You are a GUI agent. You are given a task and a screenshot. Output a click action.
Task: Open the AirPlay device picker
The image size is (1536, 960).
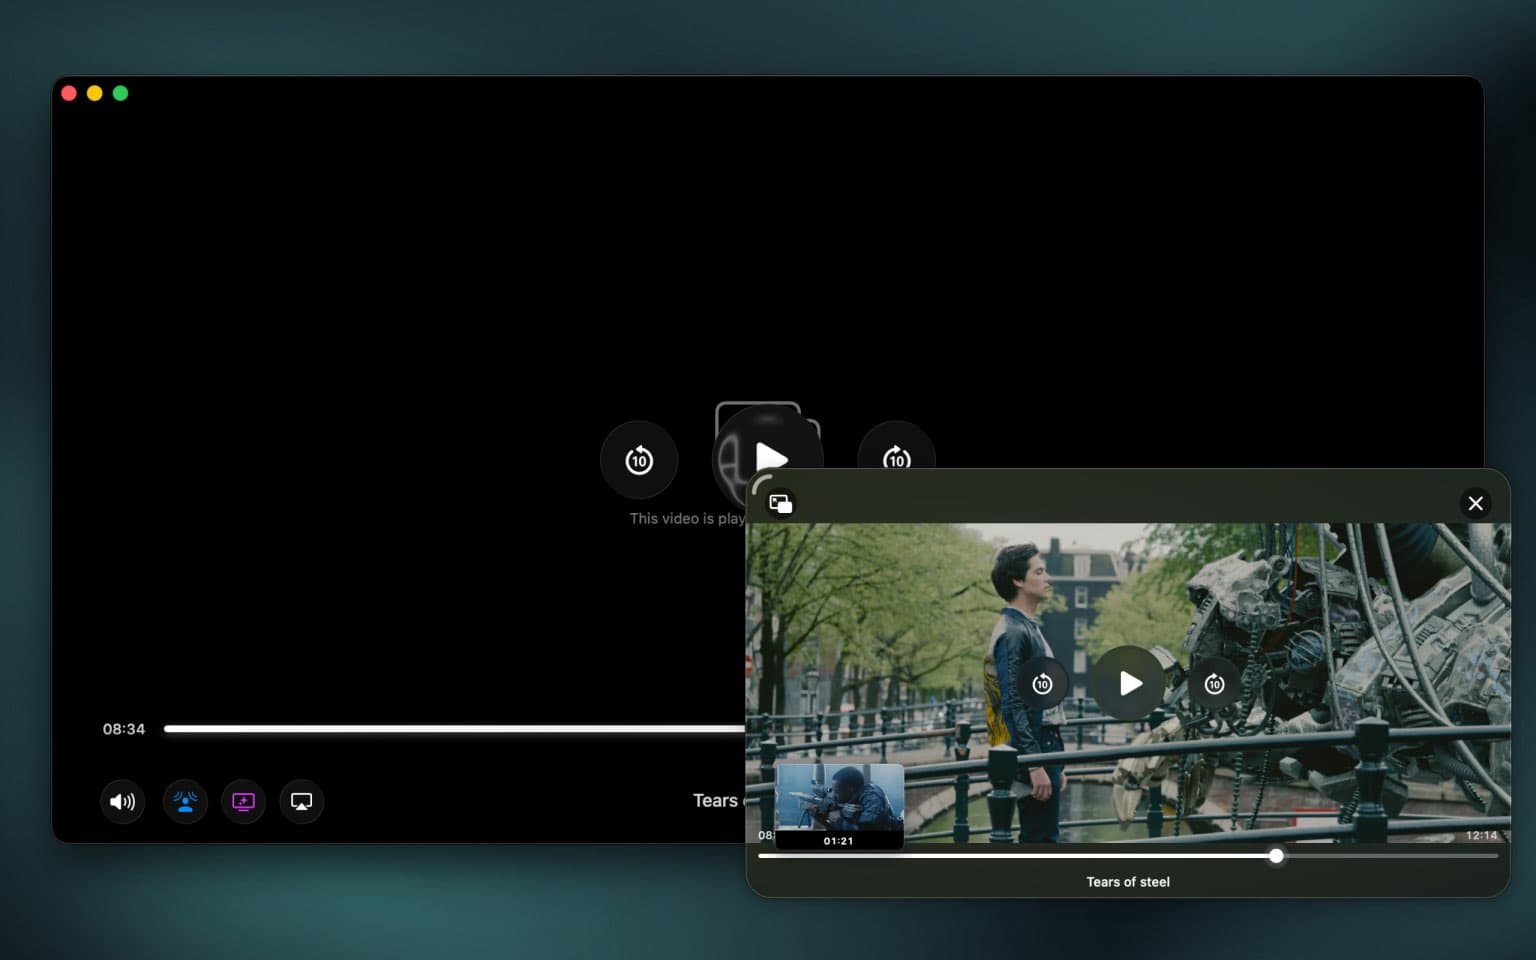click(301, 801)
